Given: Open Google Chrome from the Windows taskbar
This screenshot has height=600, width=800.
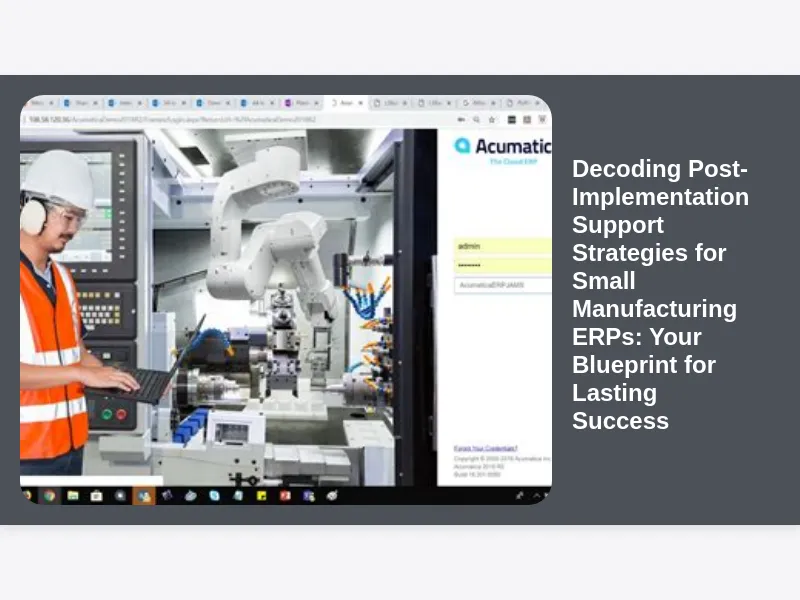Looking at the screenshot, I should (x=49, y=495).
